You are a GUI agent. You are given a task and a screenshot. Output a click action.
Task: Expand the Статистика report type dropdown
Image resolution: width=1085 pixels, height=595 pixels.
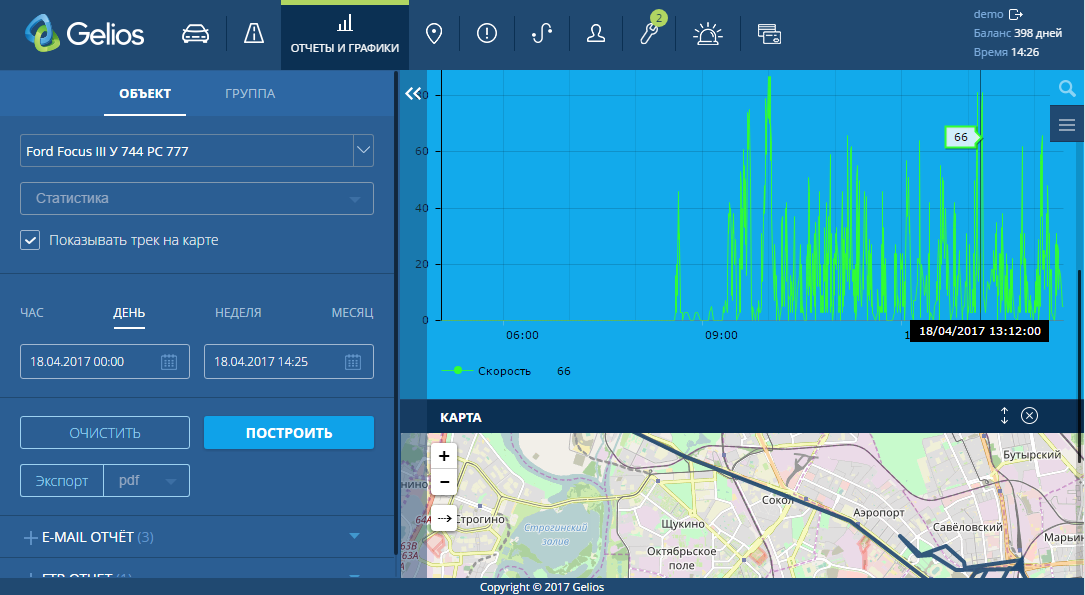(197, 198)
